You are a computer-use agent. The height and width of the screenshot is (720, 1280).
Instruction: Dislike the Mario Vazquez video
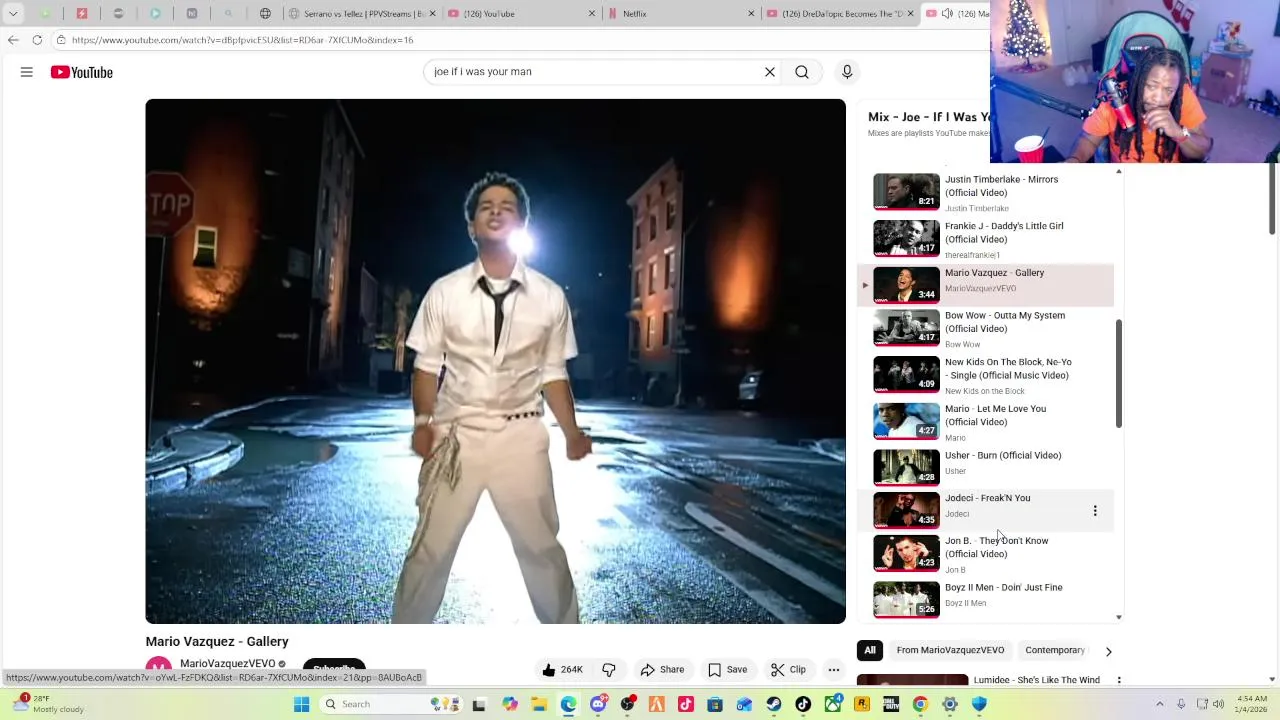coord(609,670)
